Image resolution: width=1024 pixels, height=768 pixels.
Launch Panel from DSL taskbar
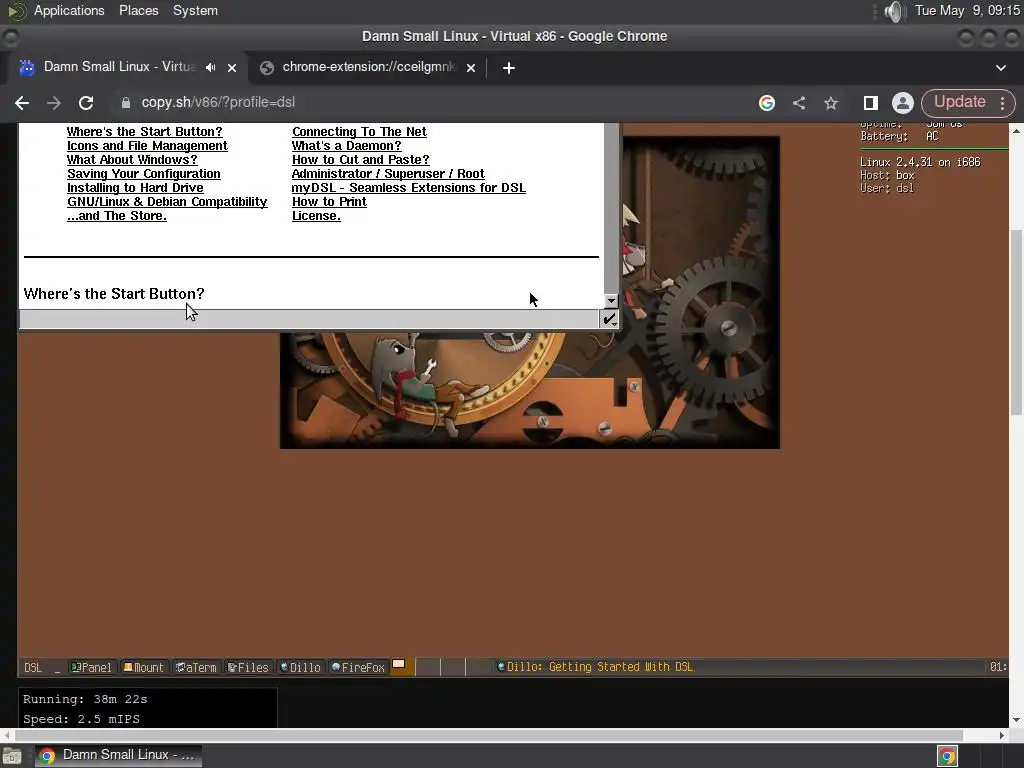point(91,667)
